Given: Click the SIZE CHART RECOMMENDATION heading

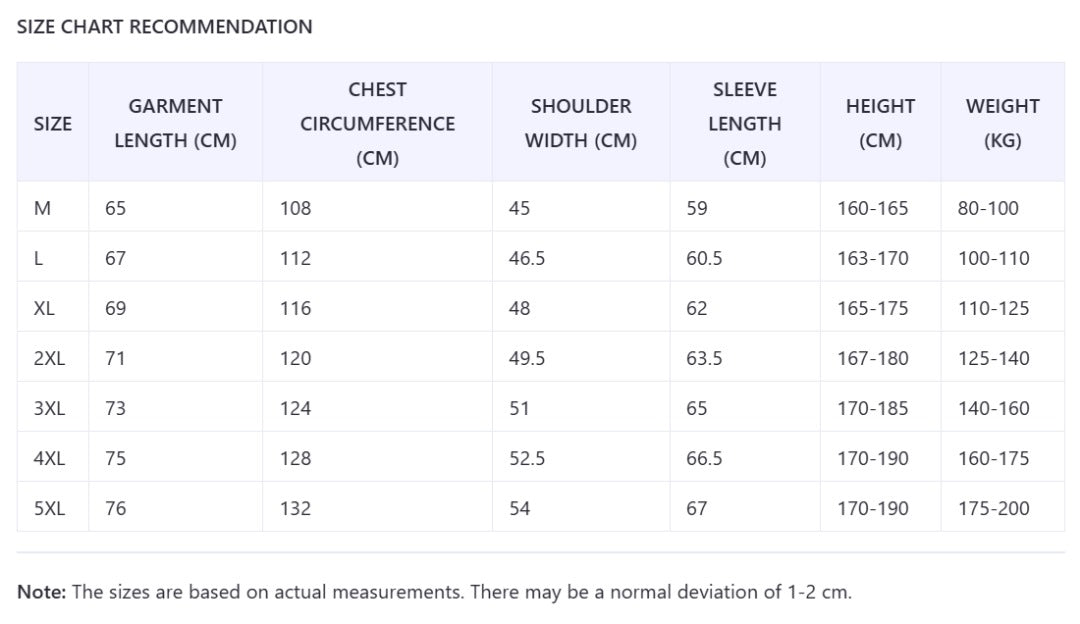Looking at the screenshot, I should click(165, 27).
